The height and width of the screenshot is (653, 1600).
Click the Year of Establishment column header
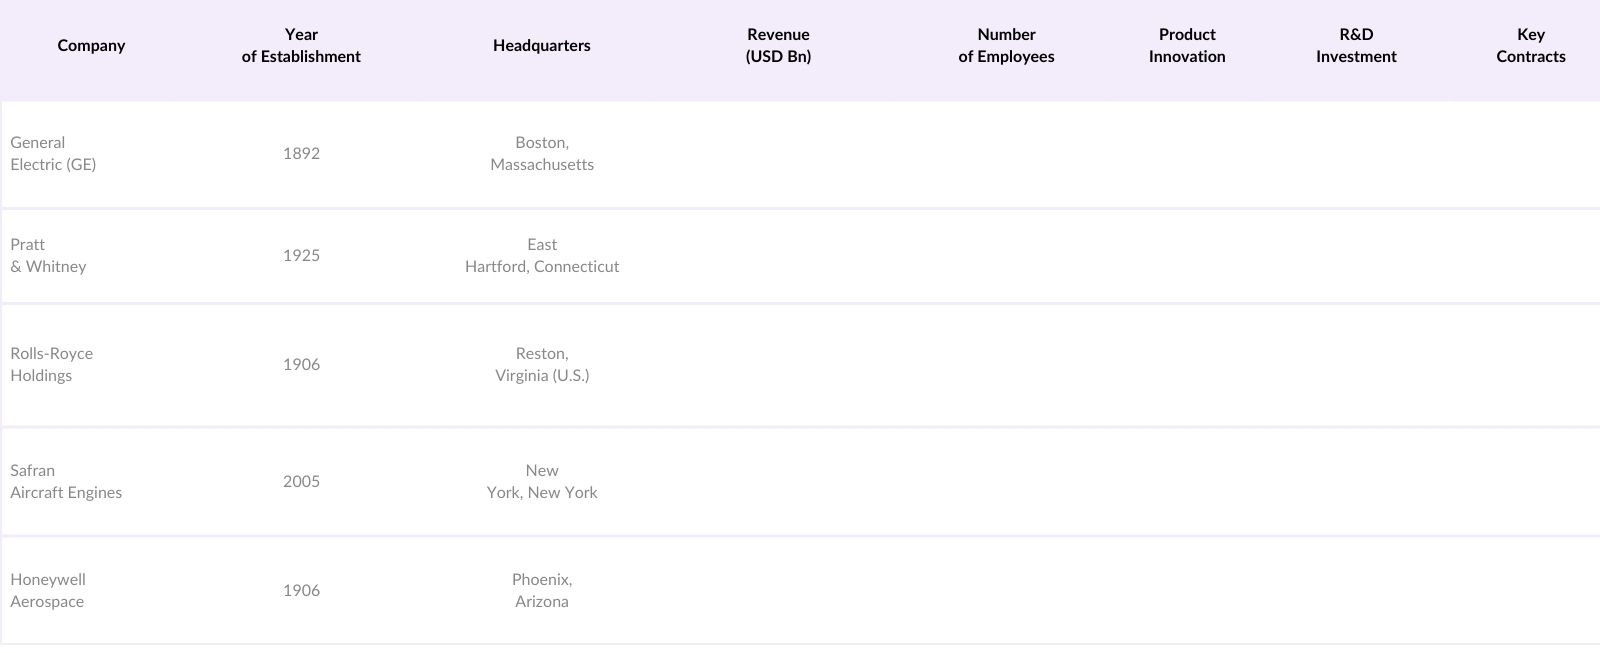click(x=301, y=46)
